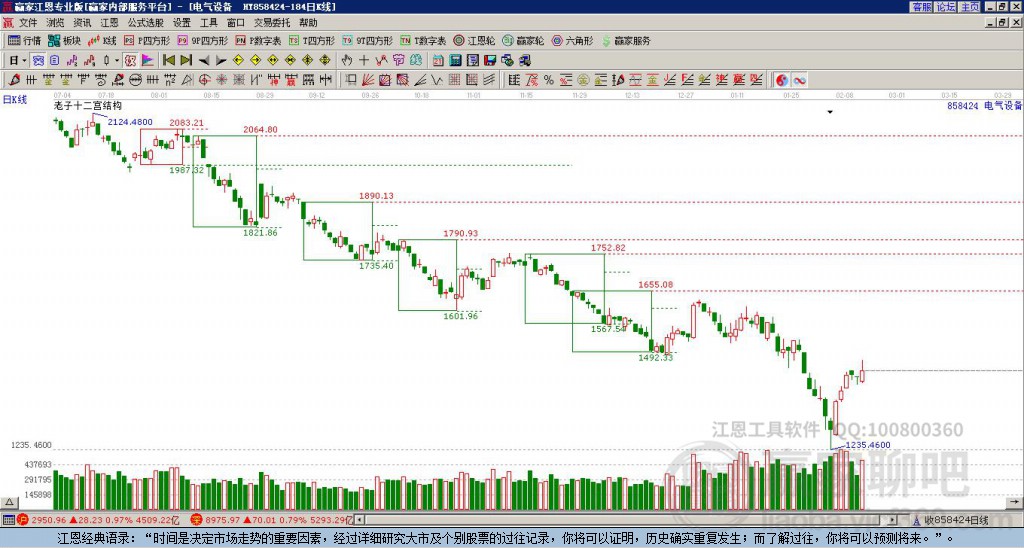Toggle the infinity symbol icon
Viewport: 1024px width, 548px height.
click(799, 80)
